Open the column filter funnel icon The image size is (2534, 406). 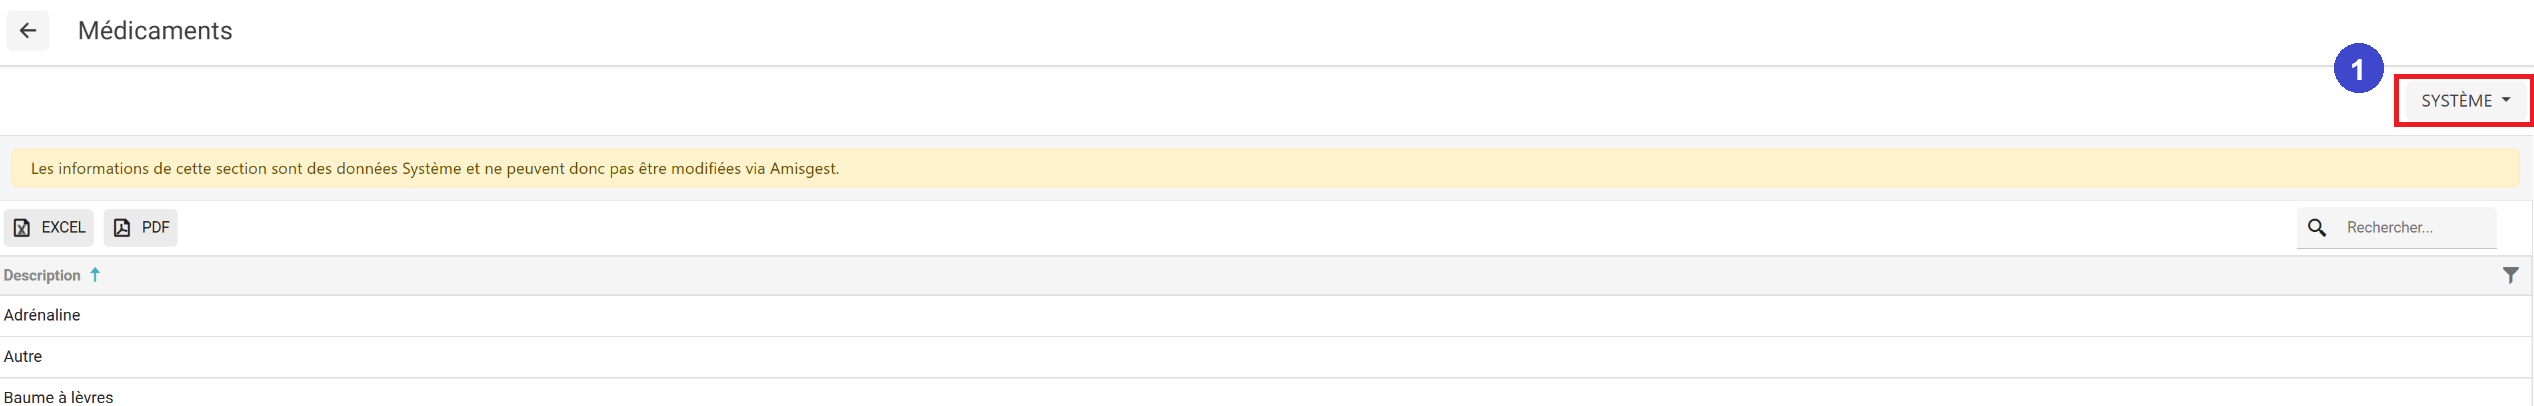tap(2510, 276)
